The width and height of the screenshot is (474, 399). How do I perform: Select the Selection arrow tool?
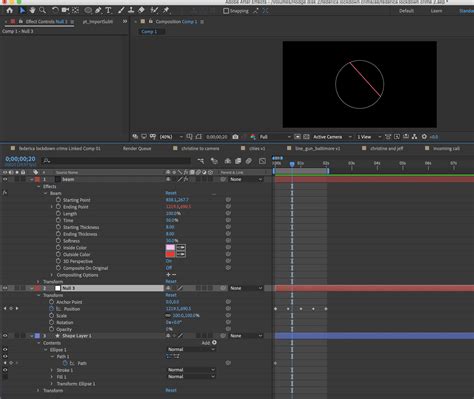click(x=22, y=11)
